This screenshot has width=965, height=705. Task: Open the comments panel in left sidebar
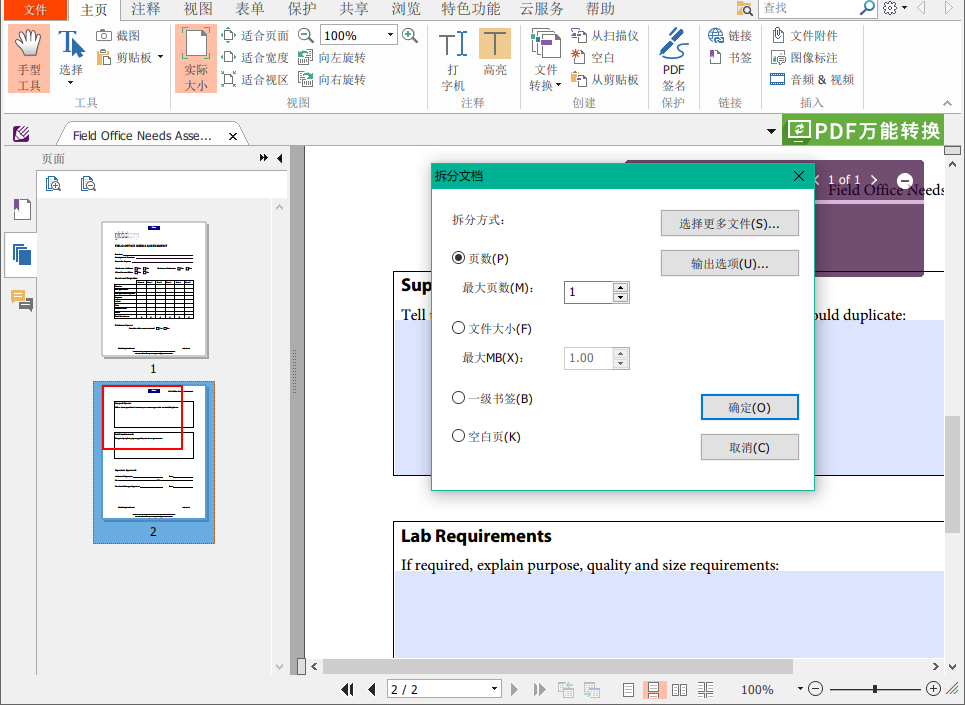(x=21, y=300)
